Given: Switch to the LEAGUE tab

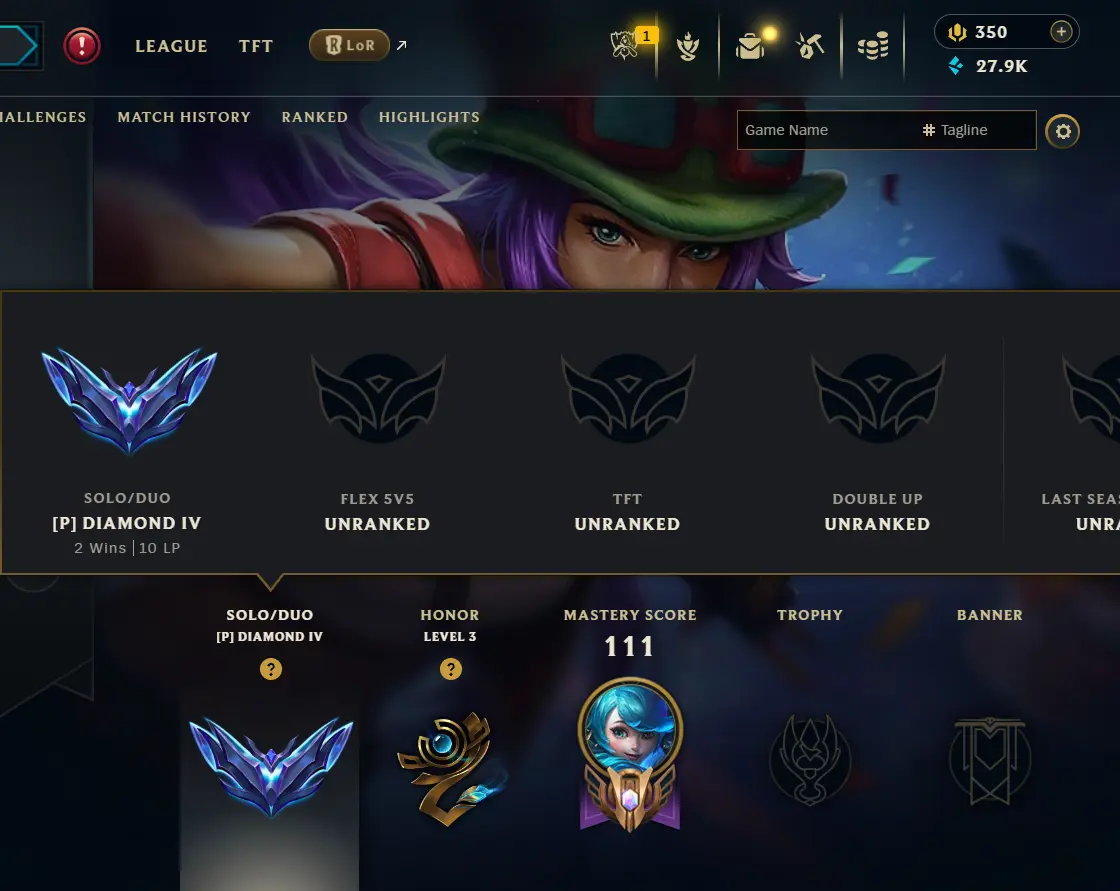Looking at the screenshot, I should [x=171, y=46].
